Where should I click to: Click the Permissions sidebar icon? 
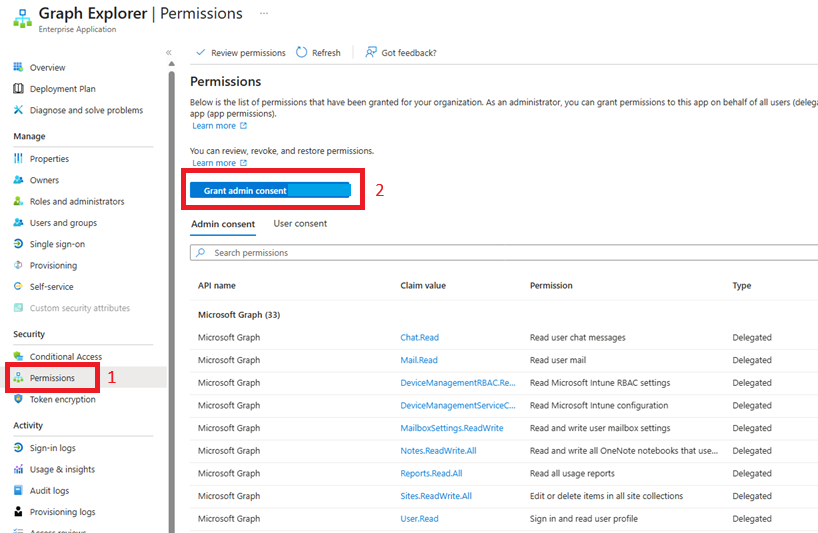pyautogui.click(x=18, y=378)
